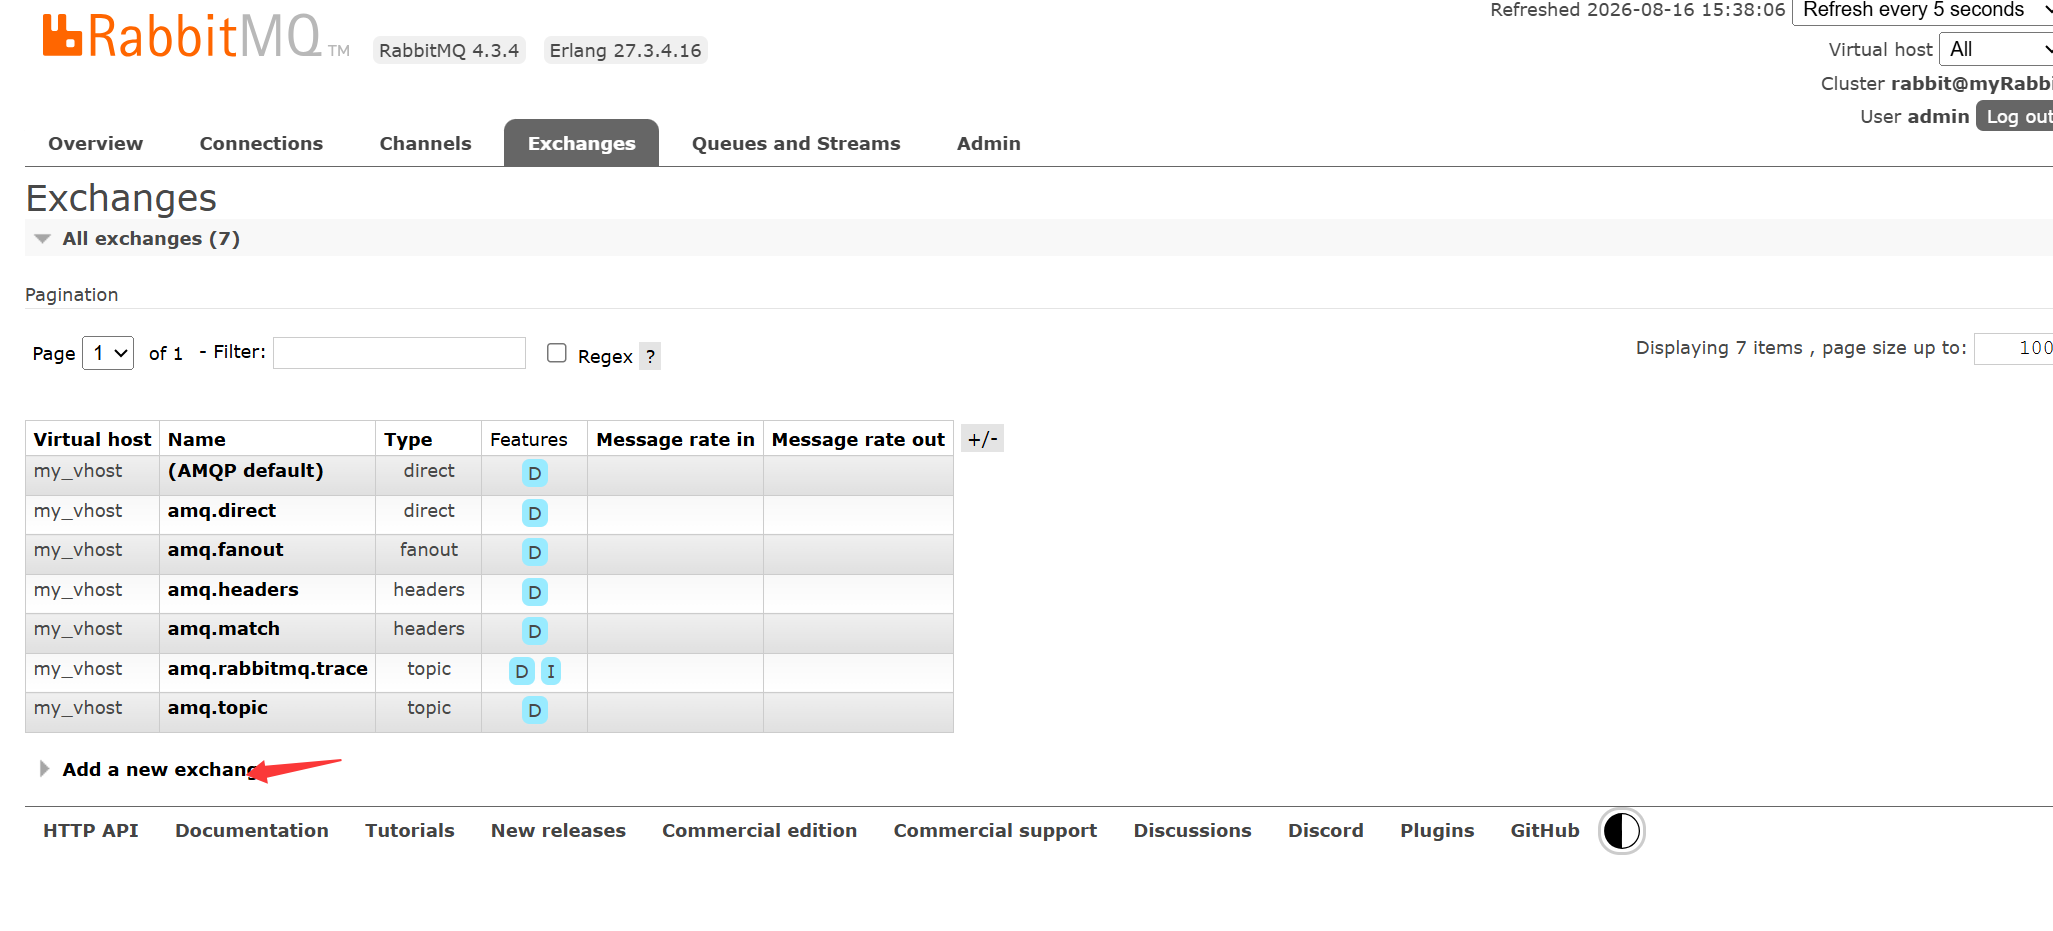Open the Commercial support link

coord(995,831)
